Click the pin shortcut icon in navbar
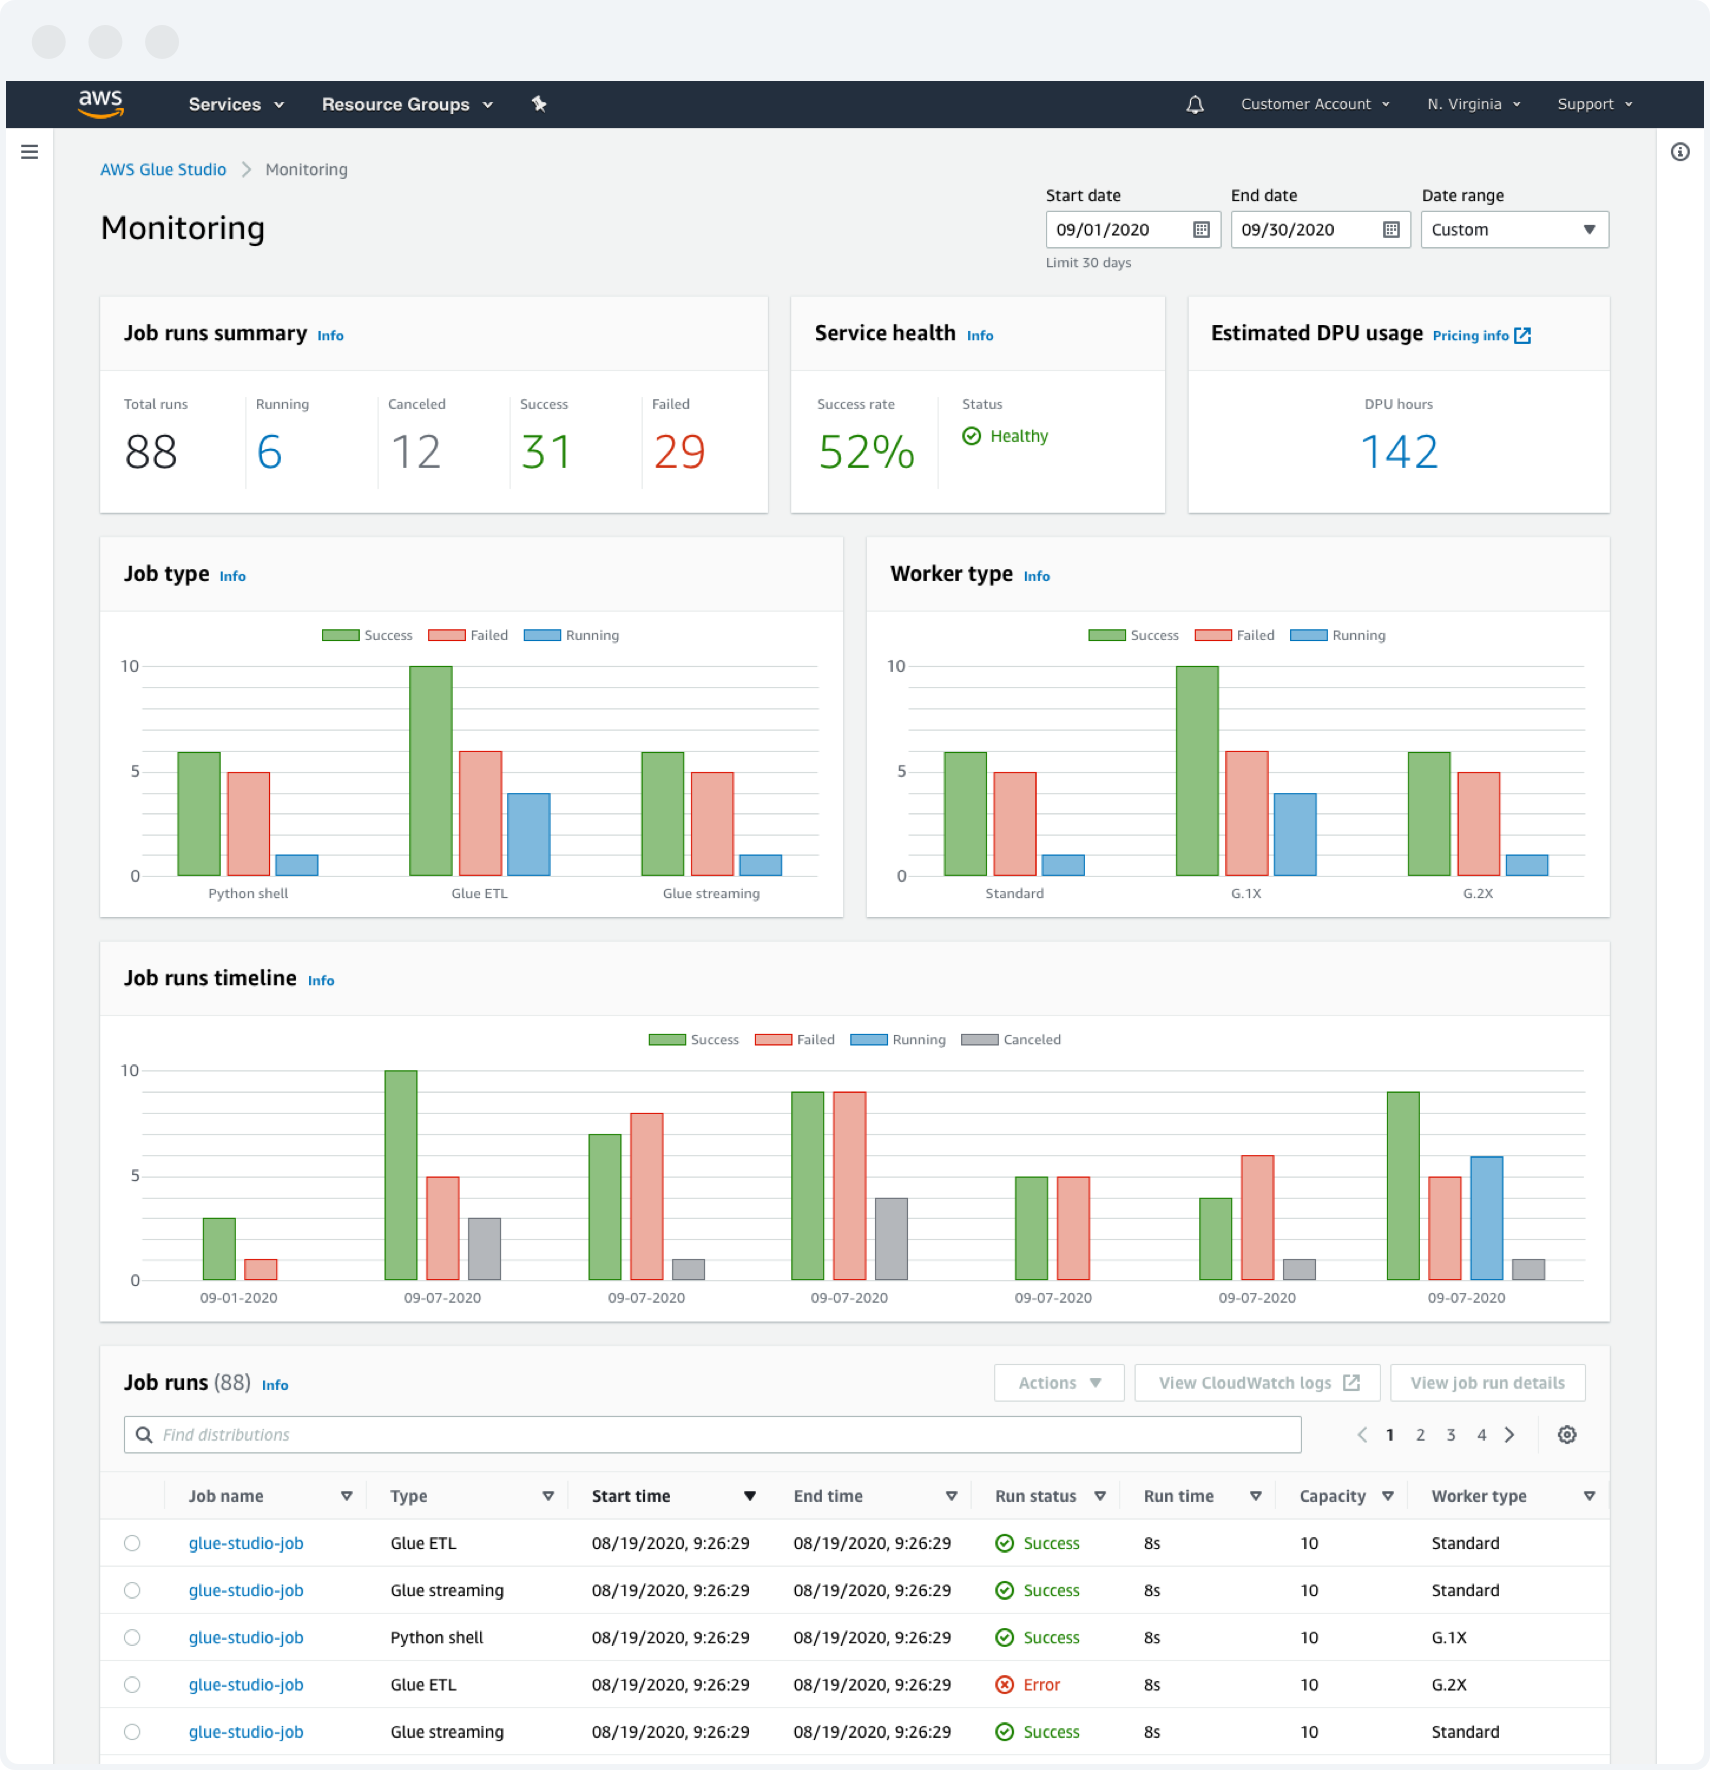Viewport: 1710px width, 1770px height. pyautogui.click(x=539, y=104)
